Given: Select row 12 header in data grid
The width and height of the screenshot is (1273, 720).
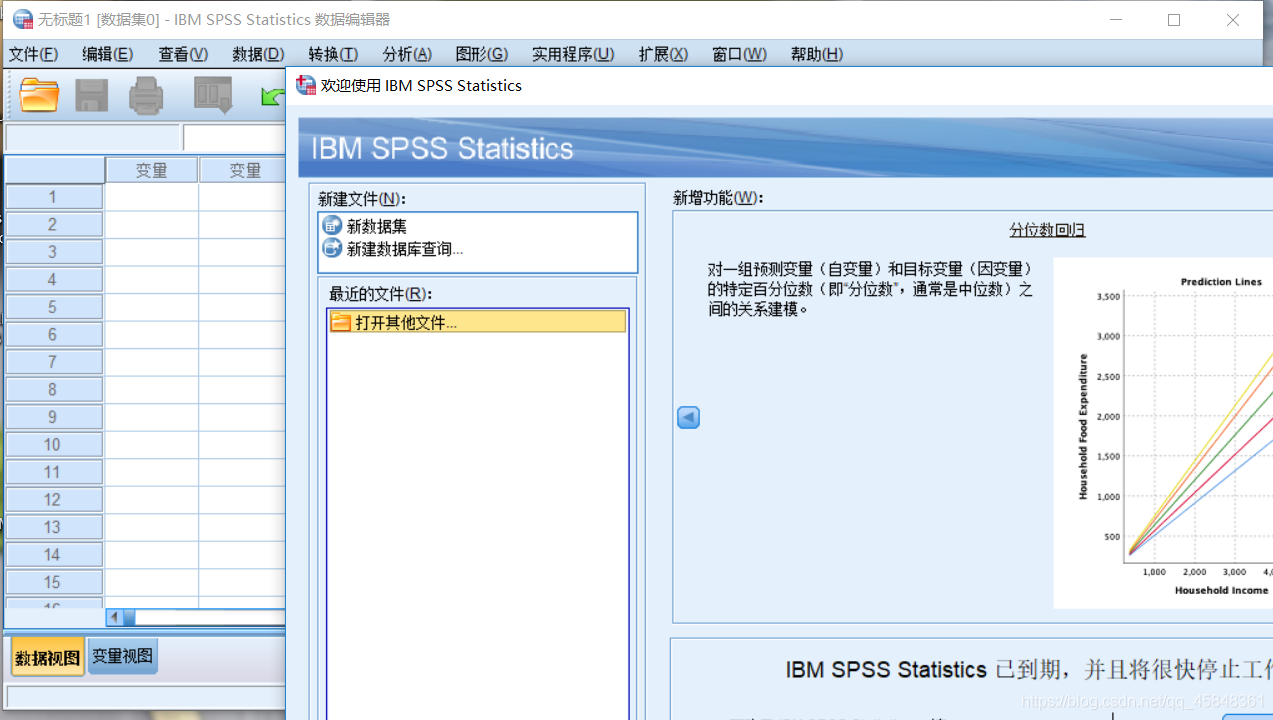Looking at the screenshot, I should click(x=54, y=499).
